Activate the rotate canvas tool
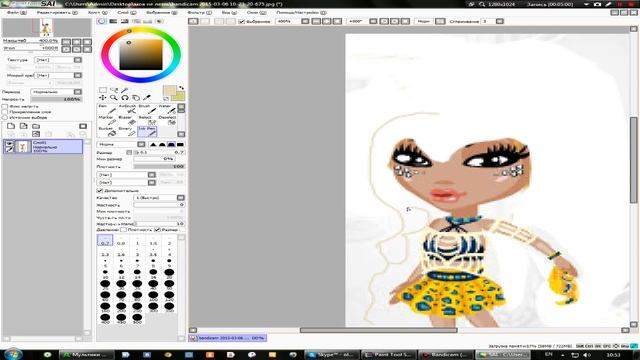The height and width of the screenshot is (360, 640). tap(124, 98)
